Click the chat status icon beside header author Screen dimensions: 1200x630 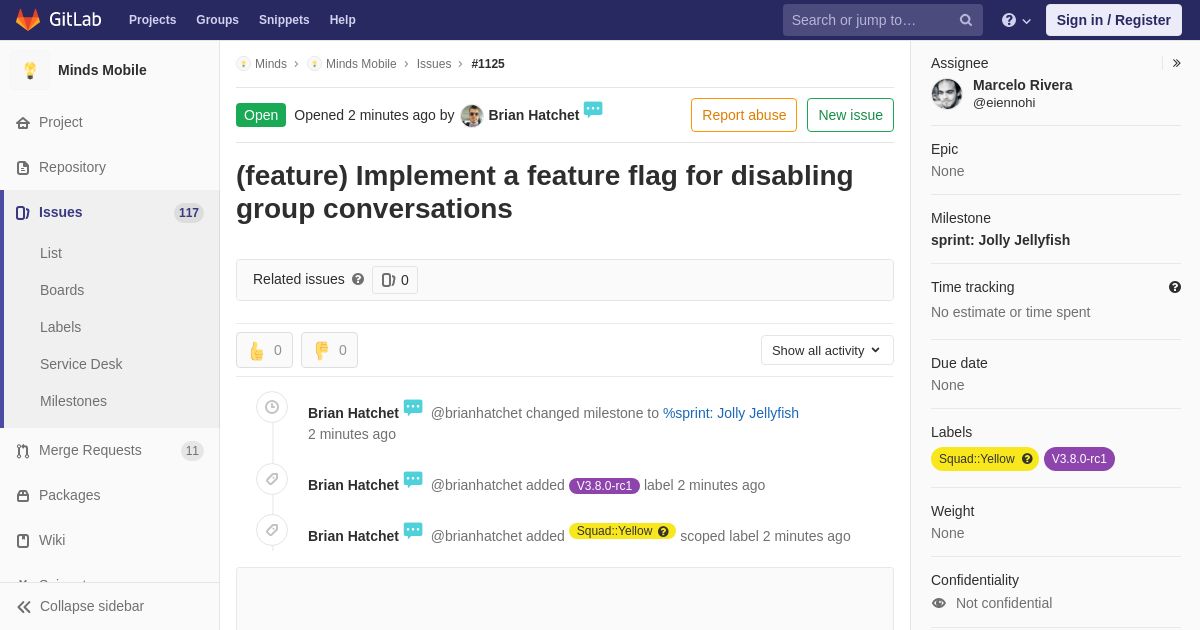[x=593, y=109]
